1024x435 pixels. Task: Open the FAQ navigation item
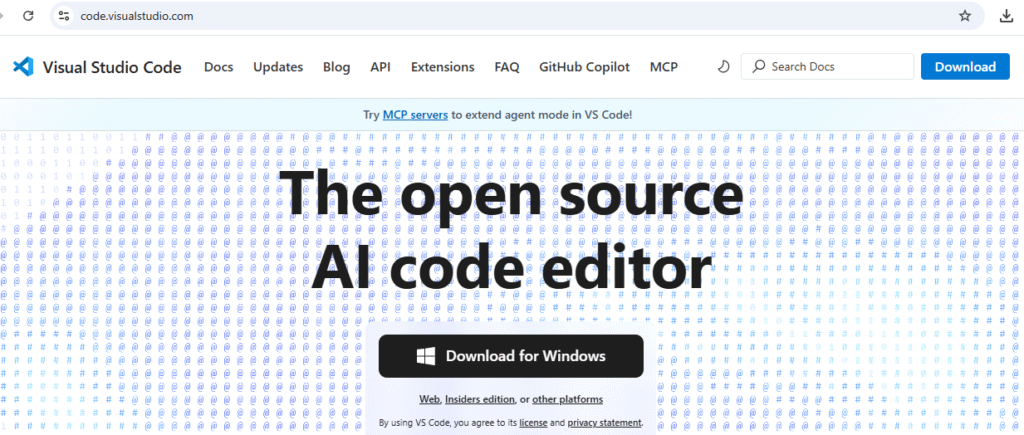point(507,67)
